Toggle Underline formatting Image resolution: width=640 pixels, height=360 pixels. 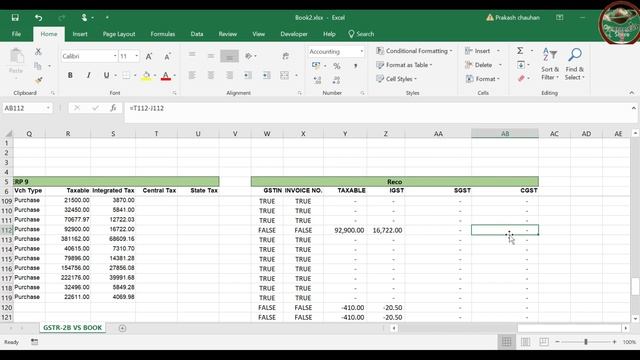click(106, 75)
